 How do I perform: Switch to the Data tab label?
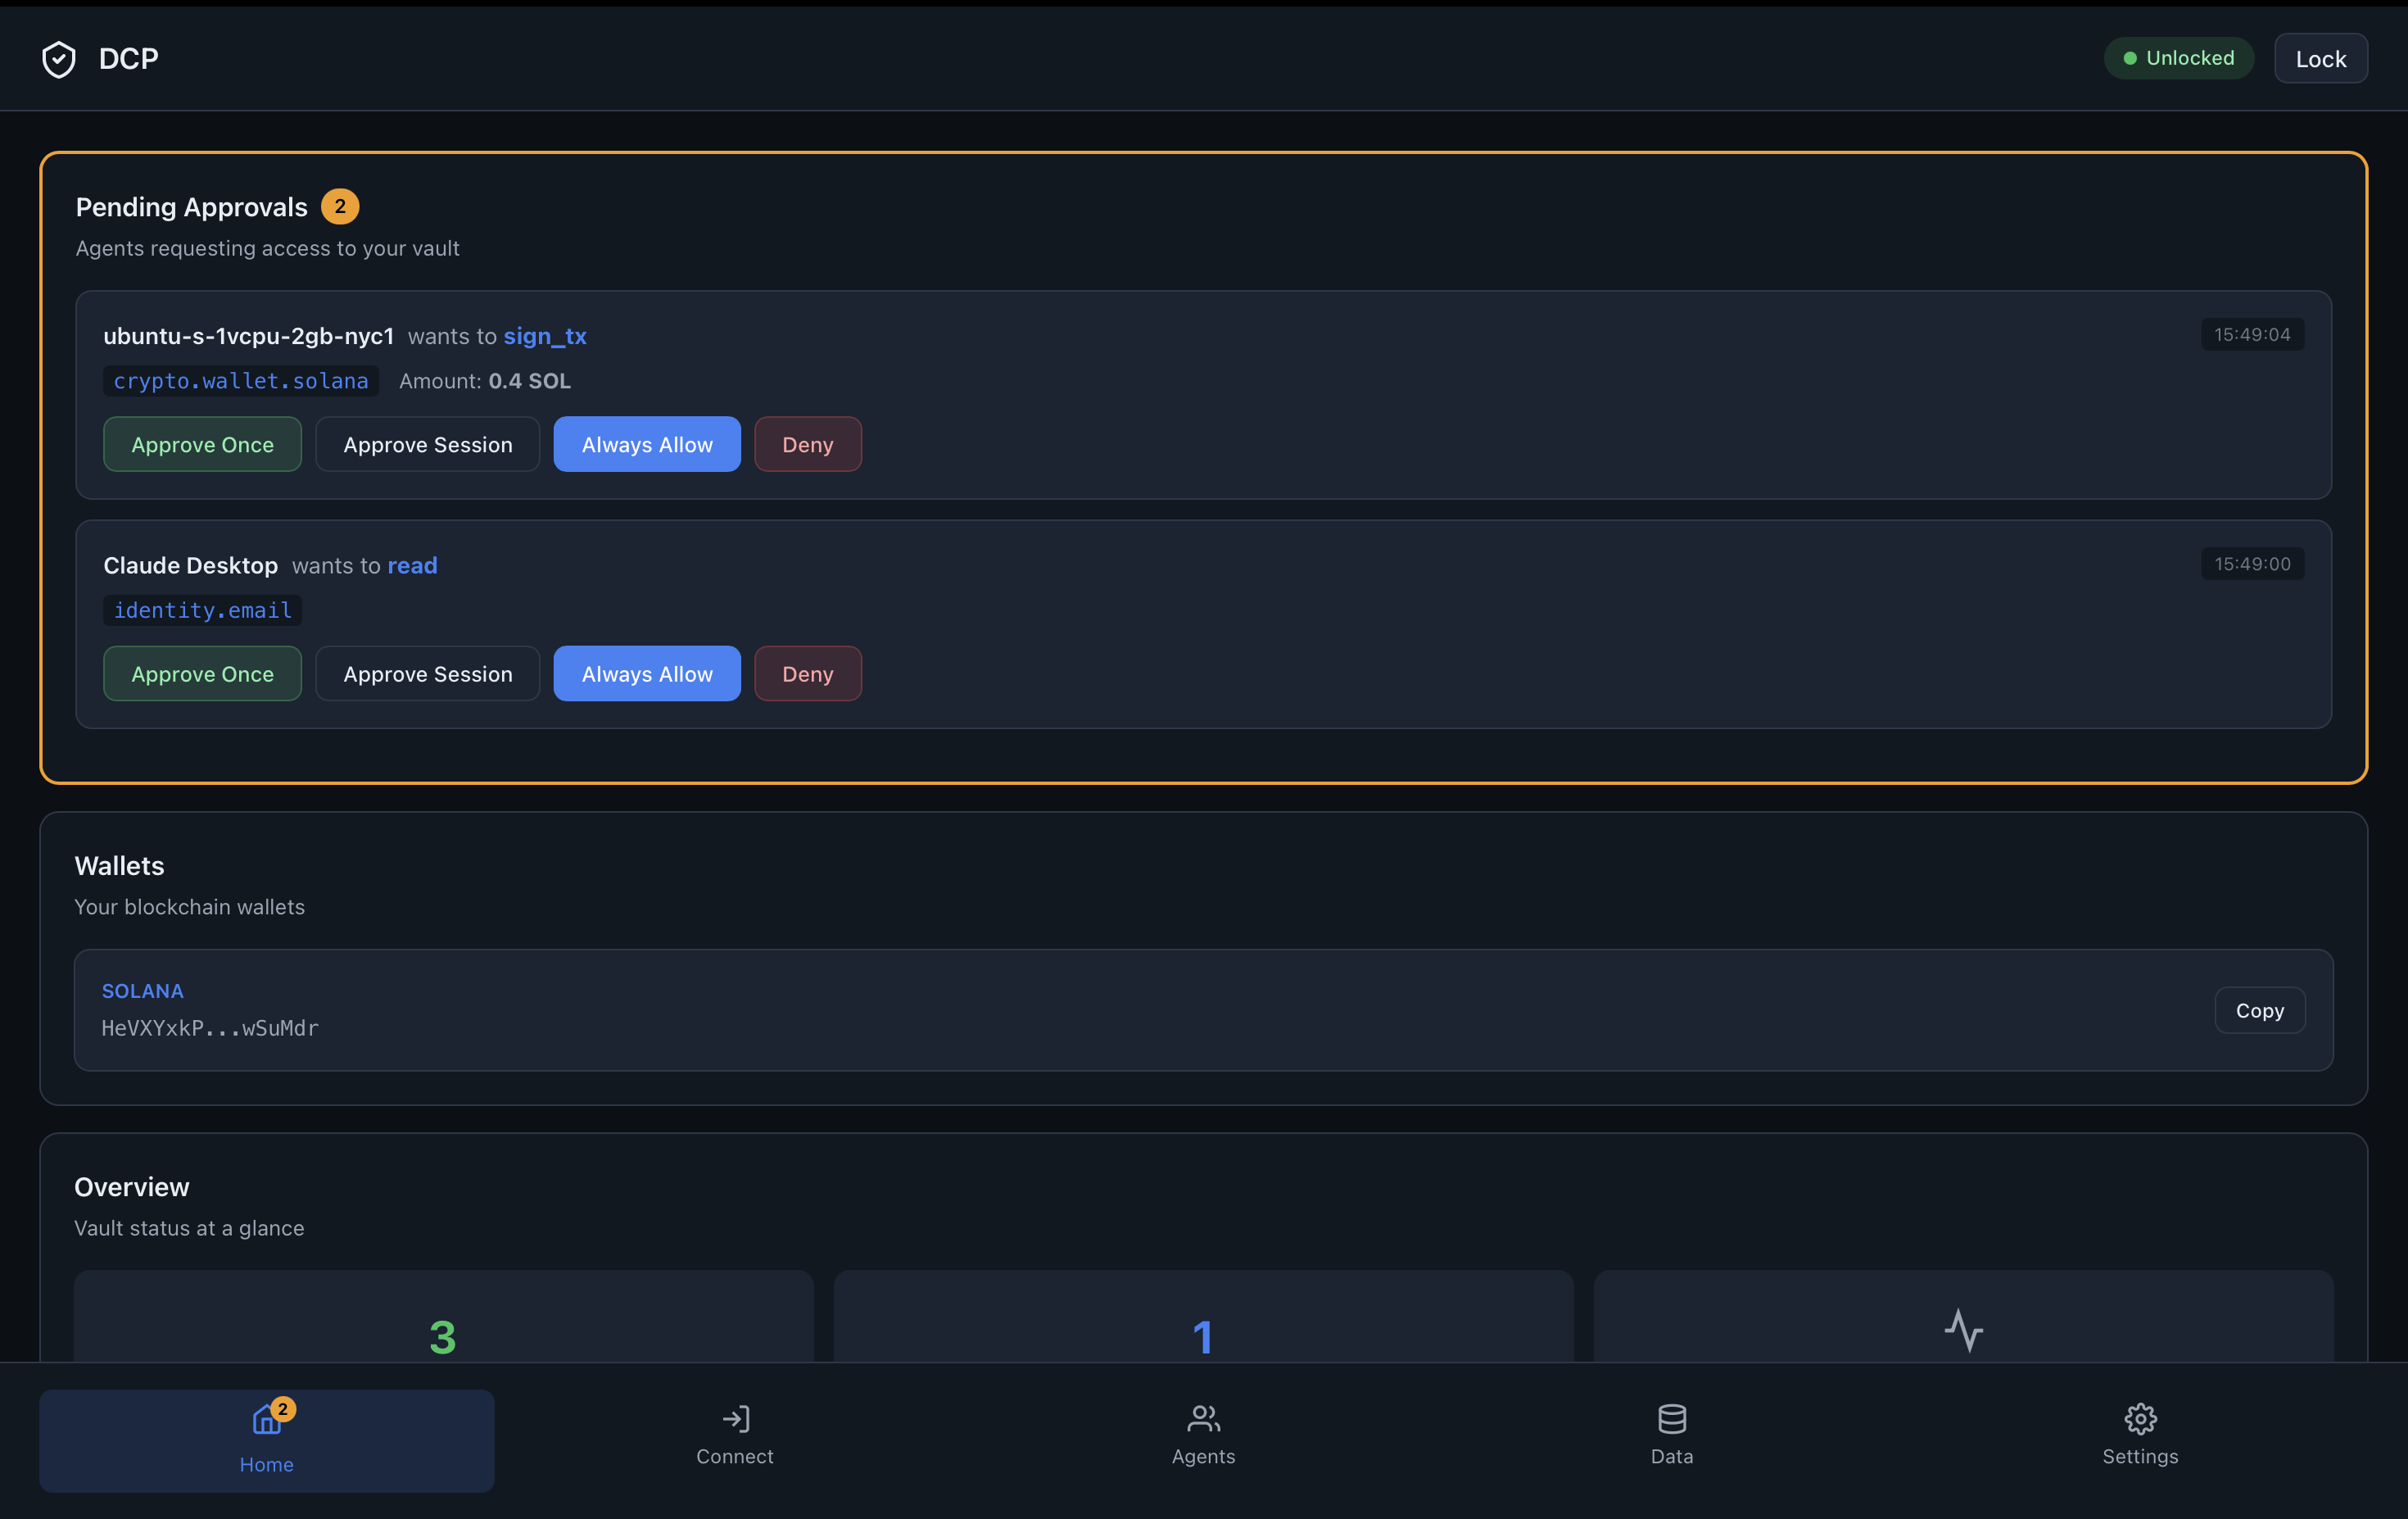tap(1672, 1456)
